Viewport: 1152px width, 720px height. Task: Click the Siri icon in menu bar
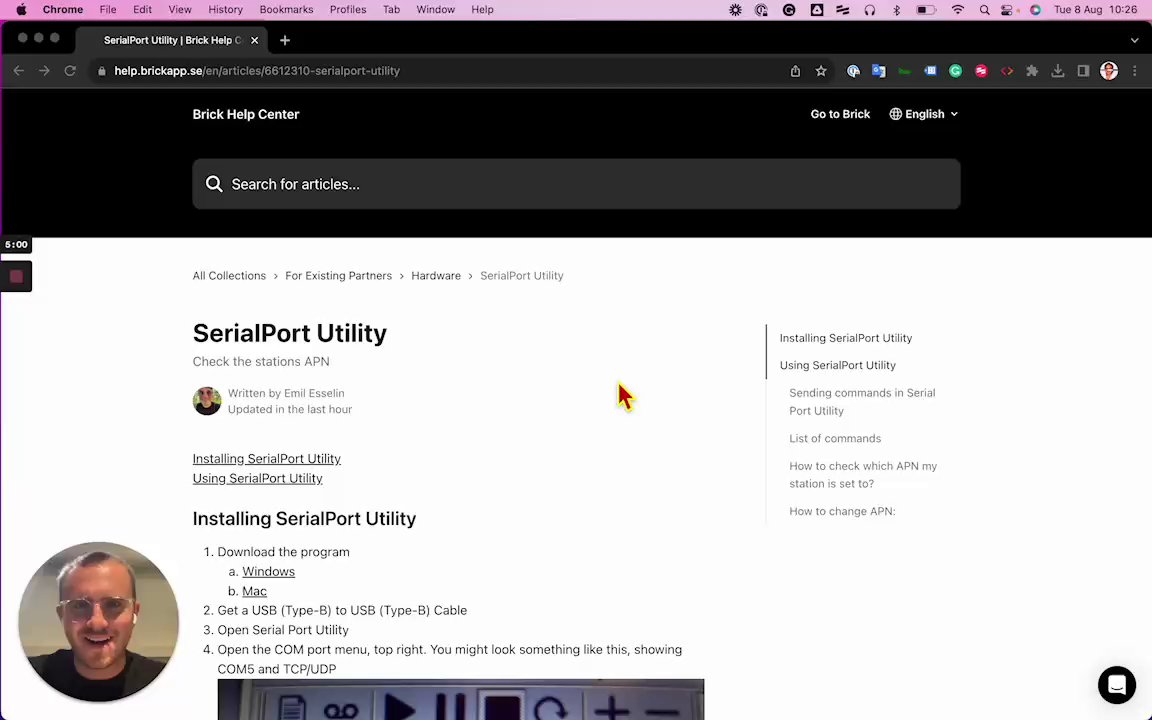[1035, 10]
